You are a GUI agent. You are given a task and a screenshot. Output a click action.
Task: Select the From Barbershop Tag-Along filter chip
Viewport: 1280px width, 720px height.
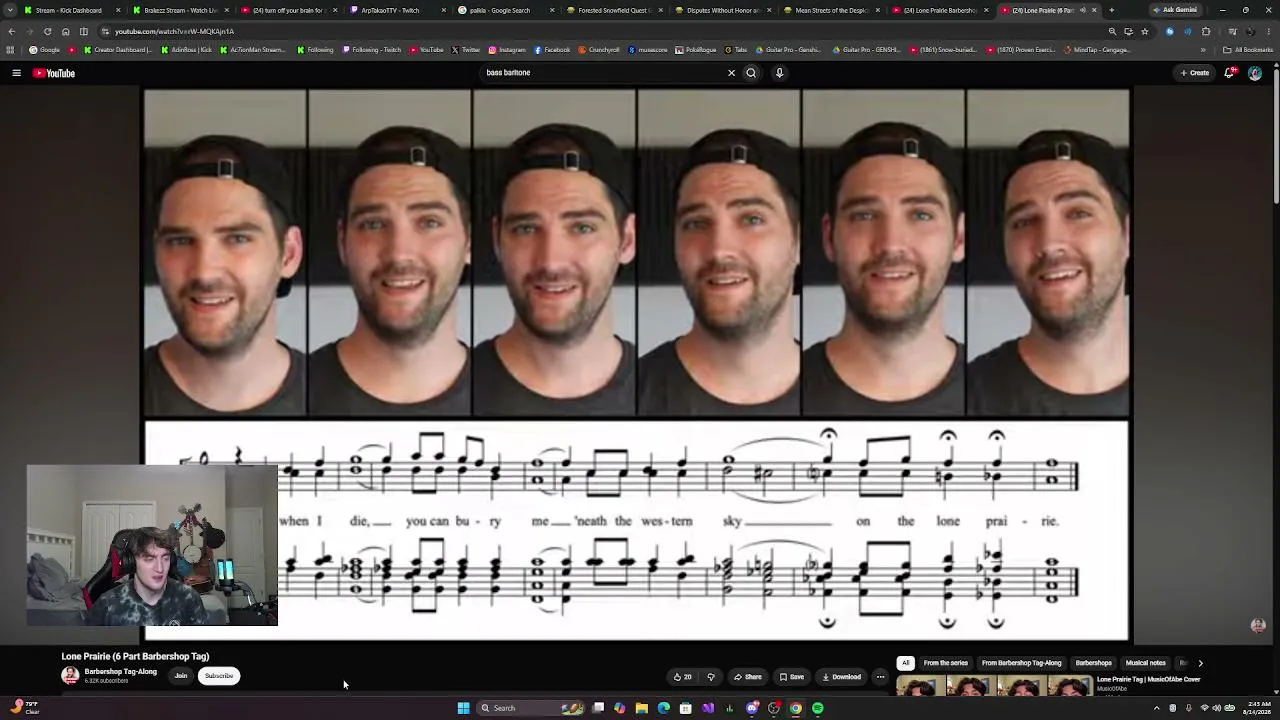(1021, 663)
